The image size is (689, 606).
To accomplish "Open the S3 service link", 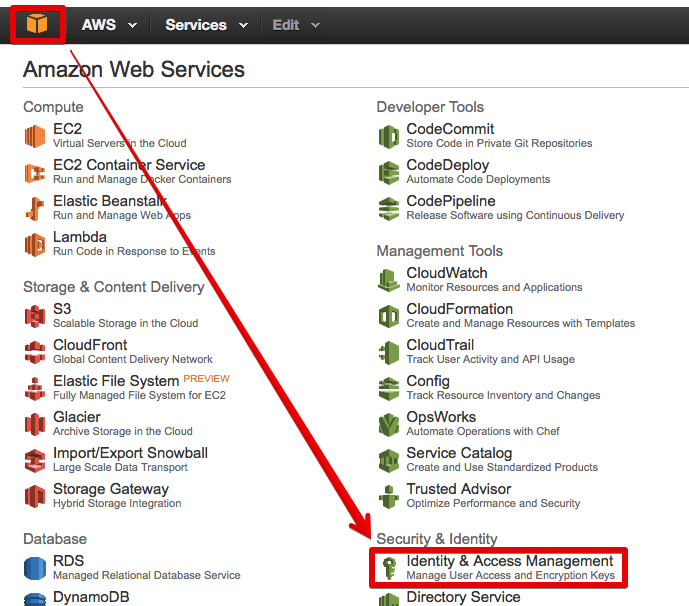I will pos(62,309).
